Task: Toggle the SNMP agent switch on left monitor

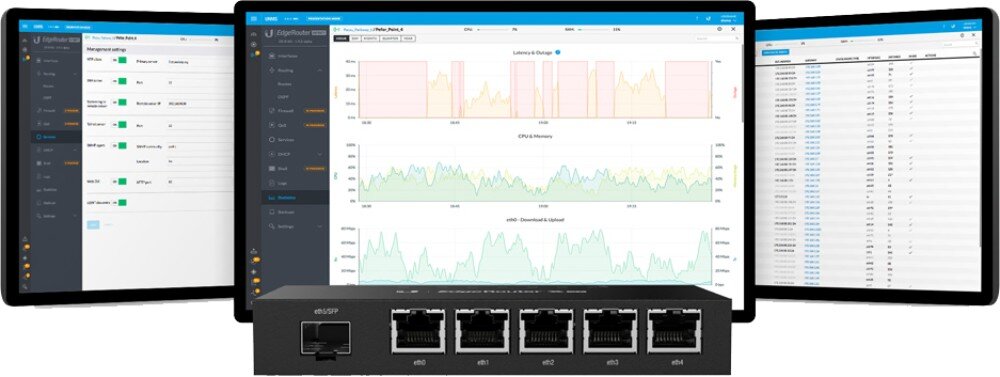Action: (119, 145)
